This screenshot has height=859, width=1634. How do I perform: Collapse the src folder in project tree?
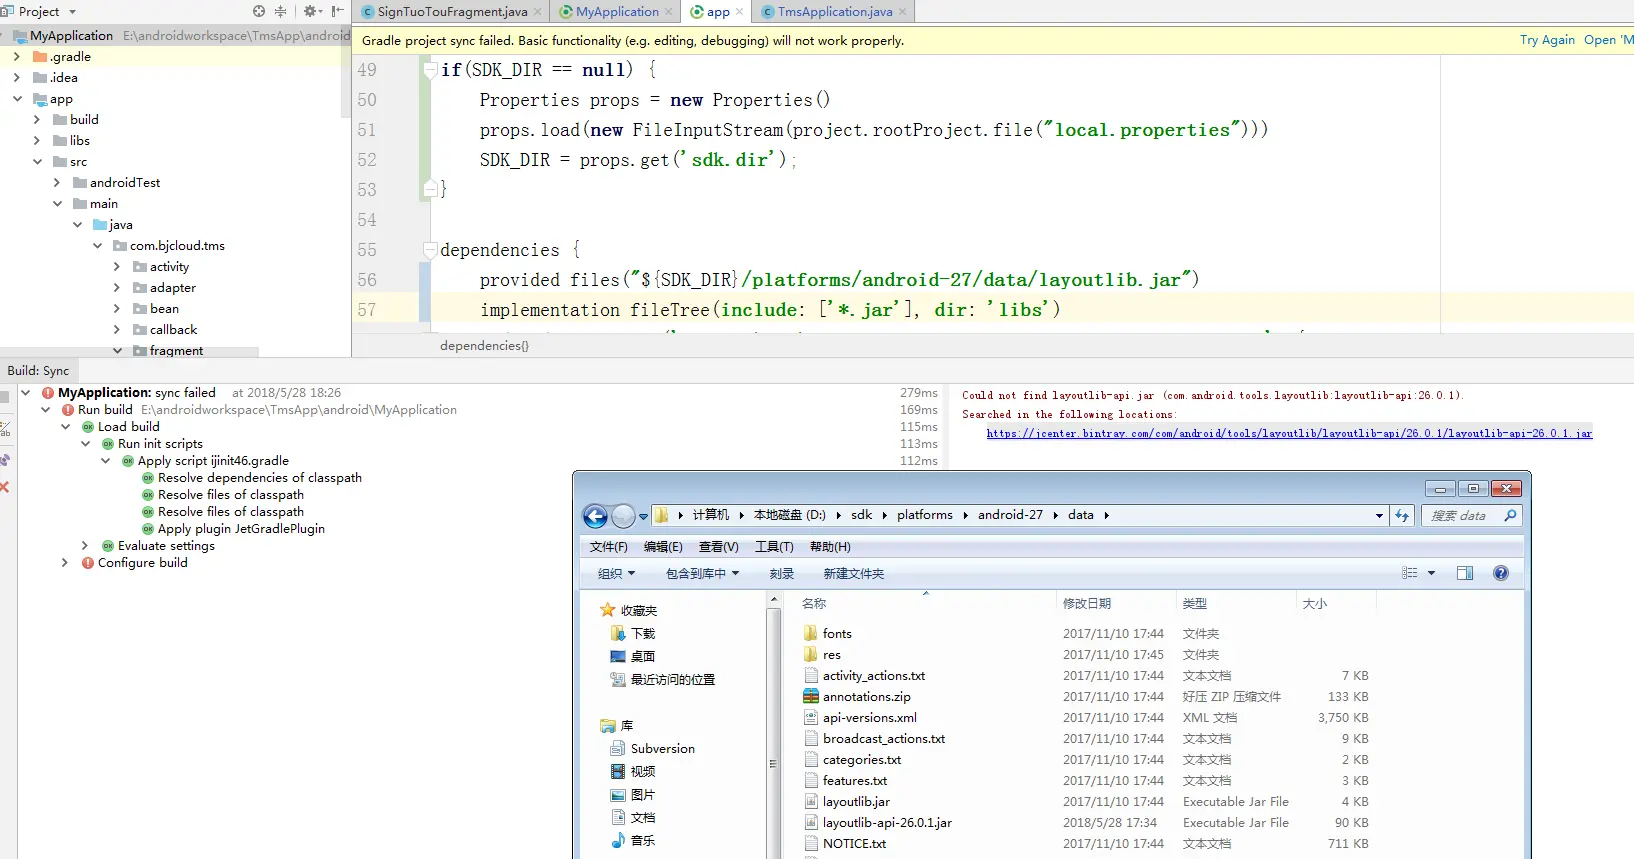coord(37,161)
